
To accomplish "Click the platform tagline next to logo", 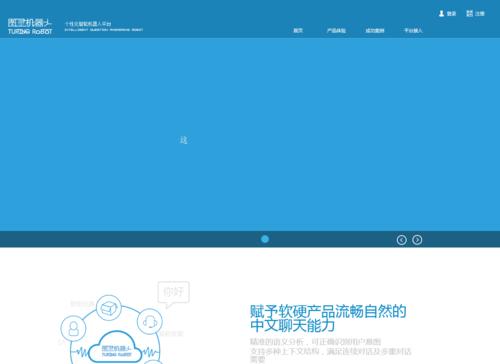I will pos(104,26).
